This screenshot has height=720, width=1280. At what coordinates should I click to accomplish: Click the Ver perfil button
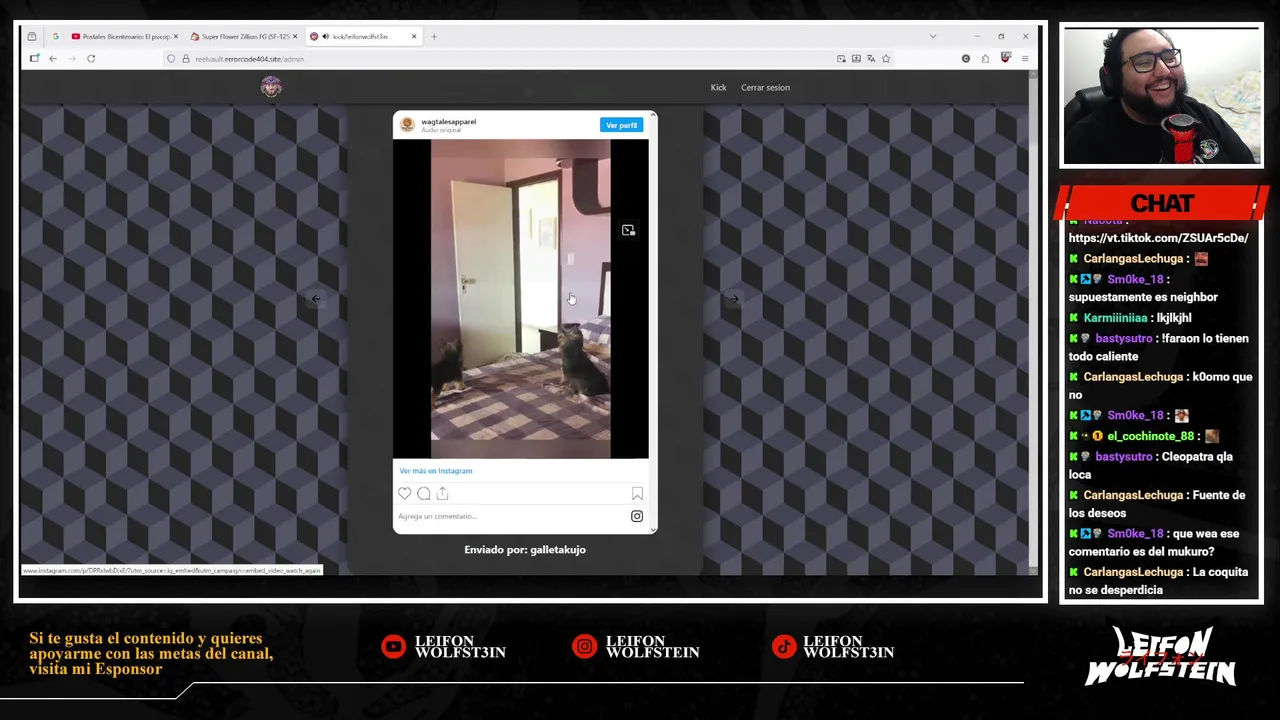[621, 125]
